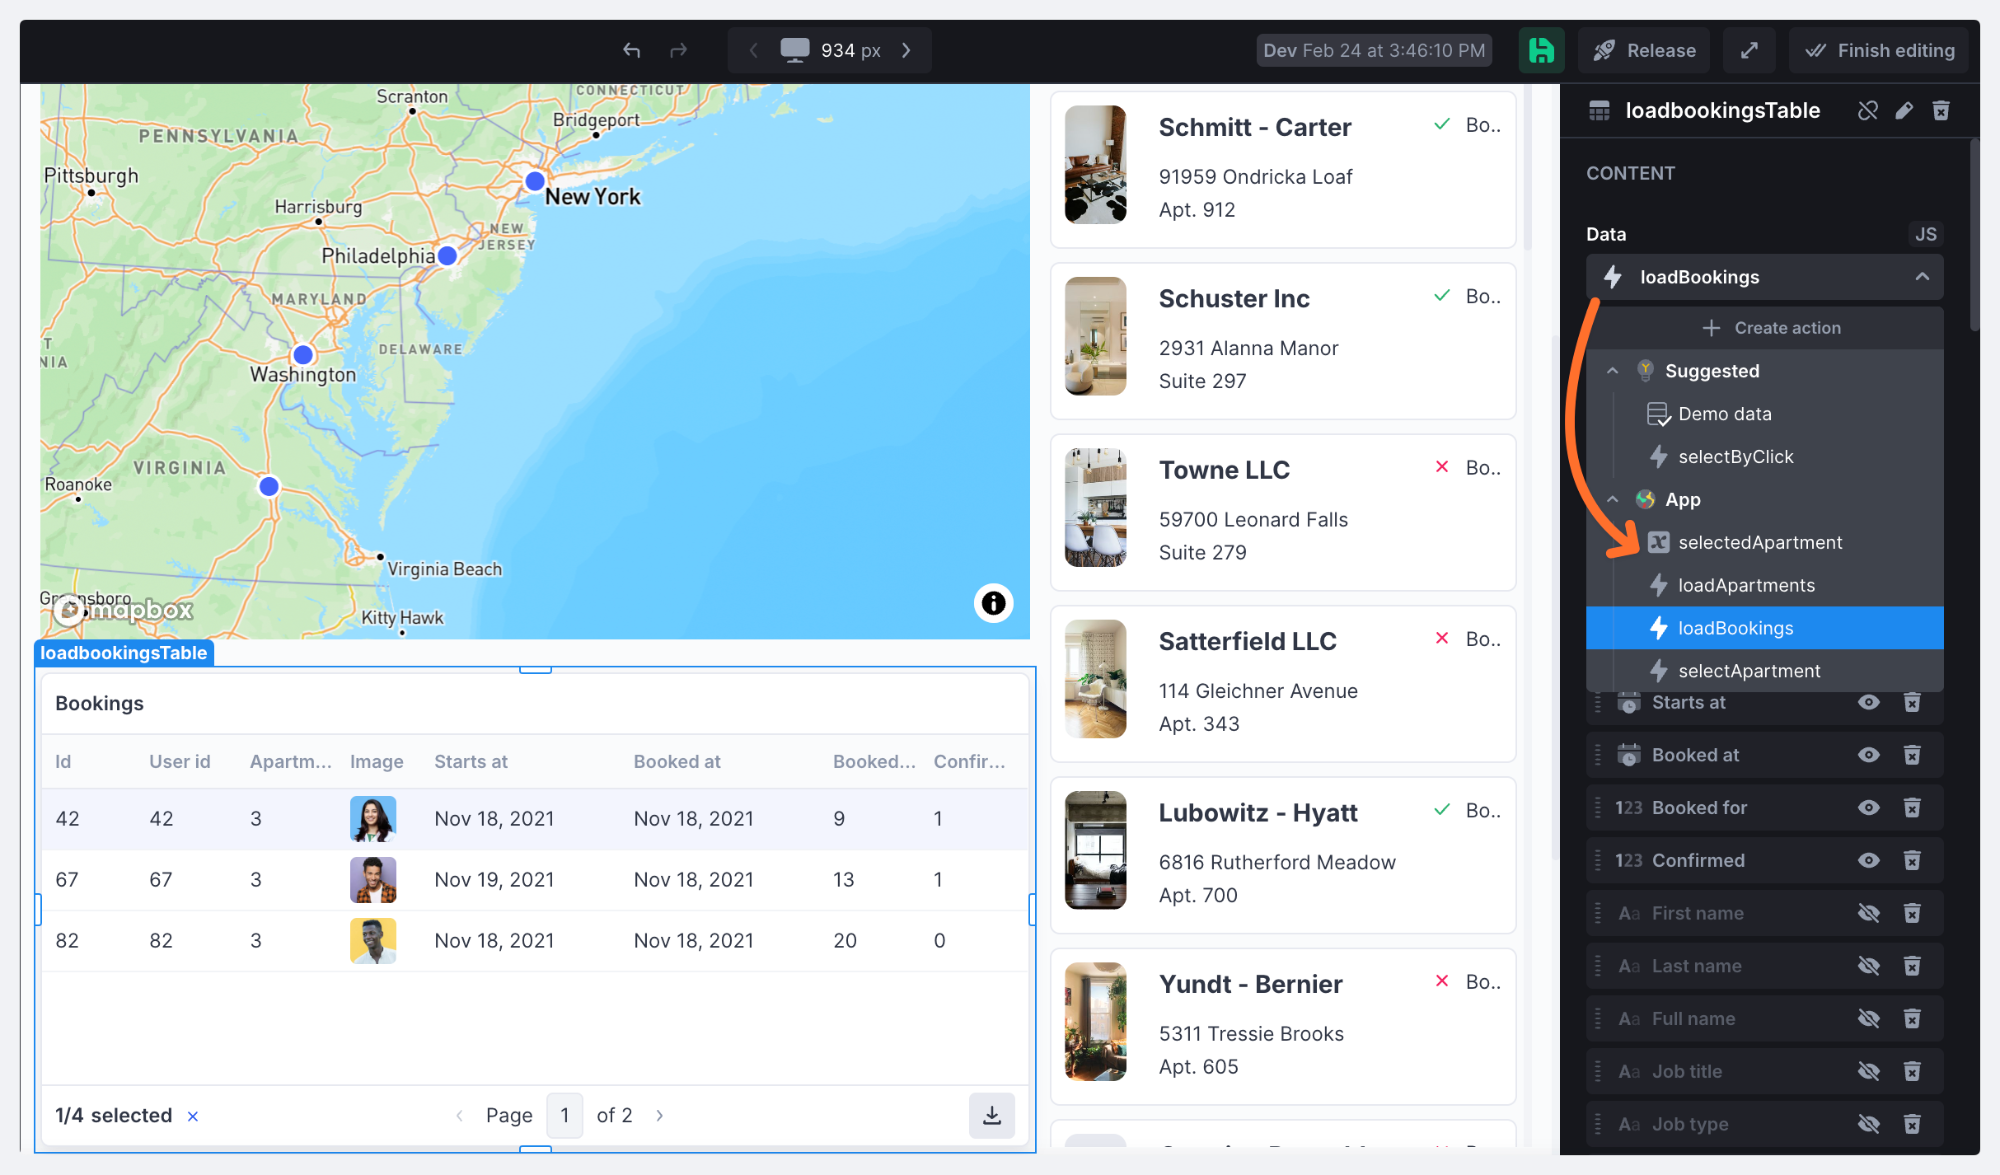Show the hidden Full name column
2000x1175 pixels.
coord(1868,1019)
